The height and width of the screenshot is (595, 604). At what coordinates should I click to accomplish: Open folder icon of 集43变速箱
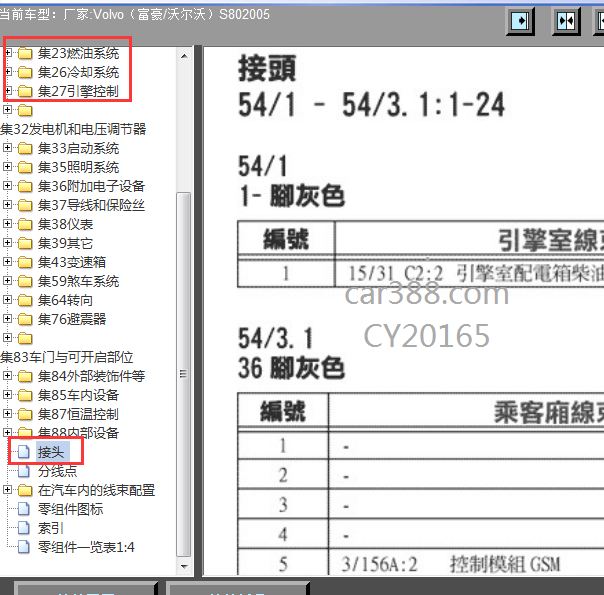tap(25, 262)
